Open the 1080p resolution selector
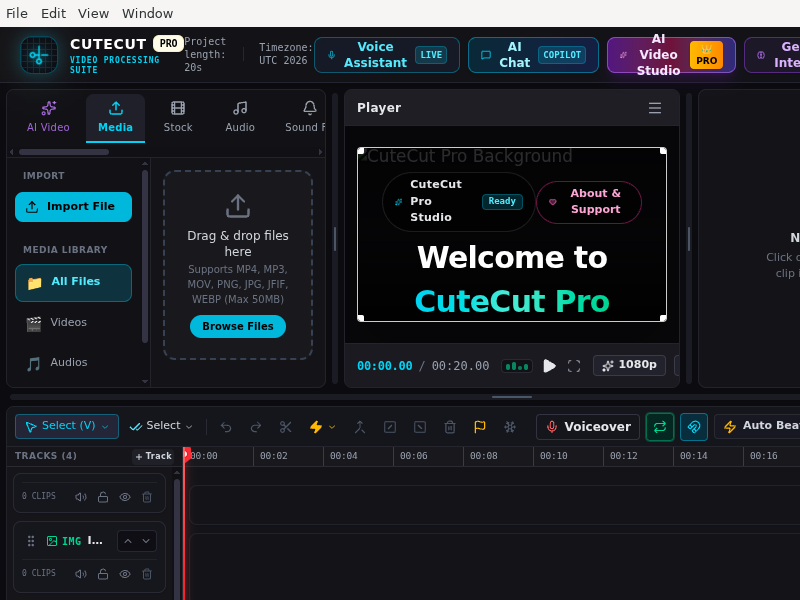This screenshot has height=600, width=800. [x=629, y=365]
